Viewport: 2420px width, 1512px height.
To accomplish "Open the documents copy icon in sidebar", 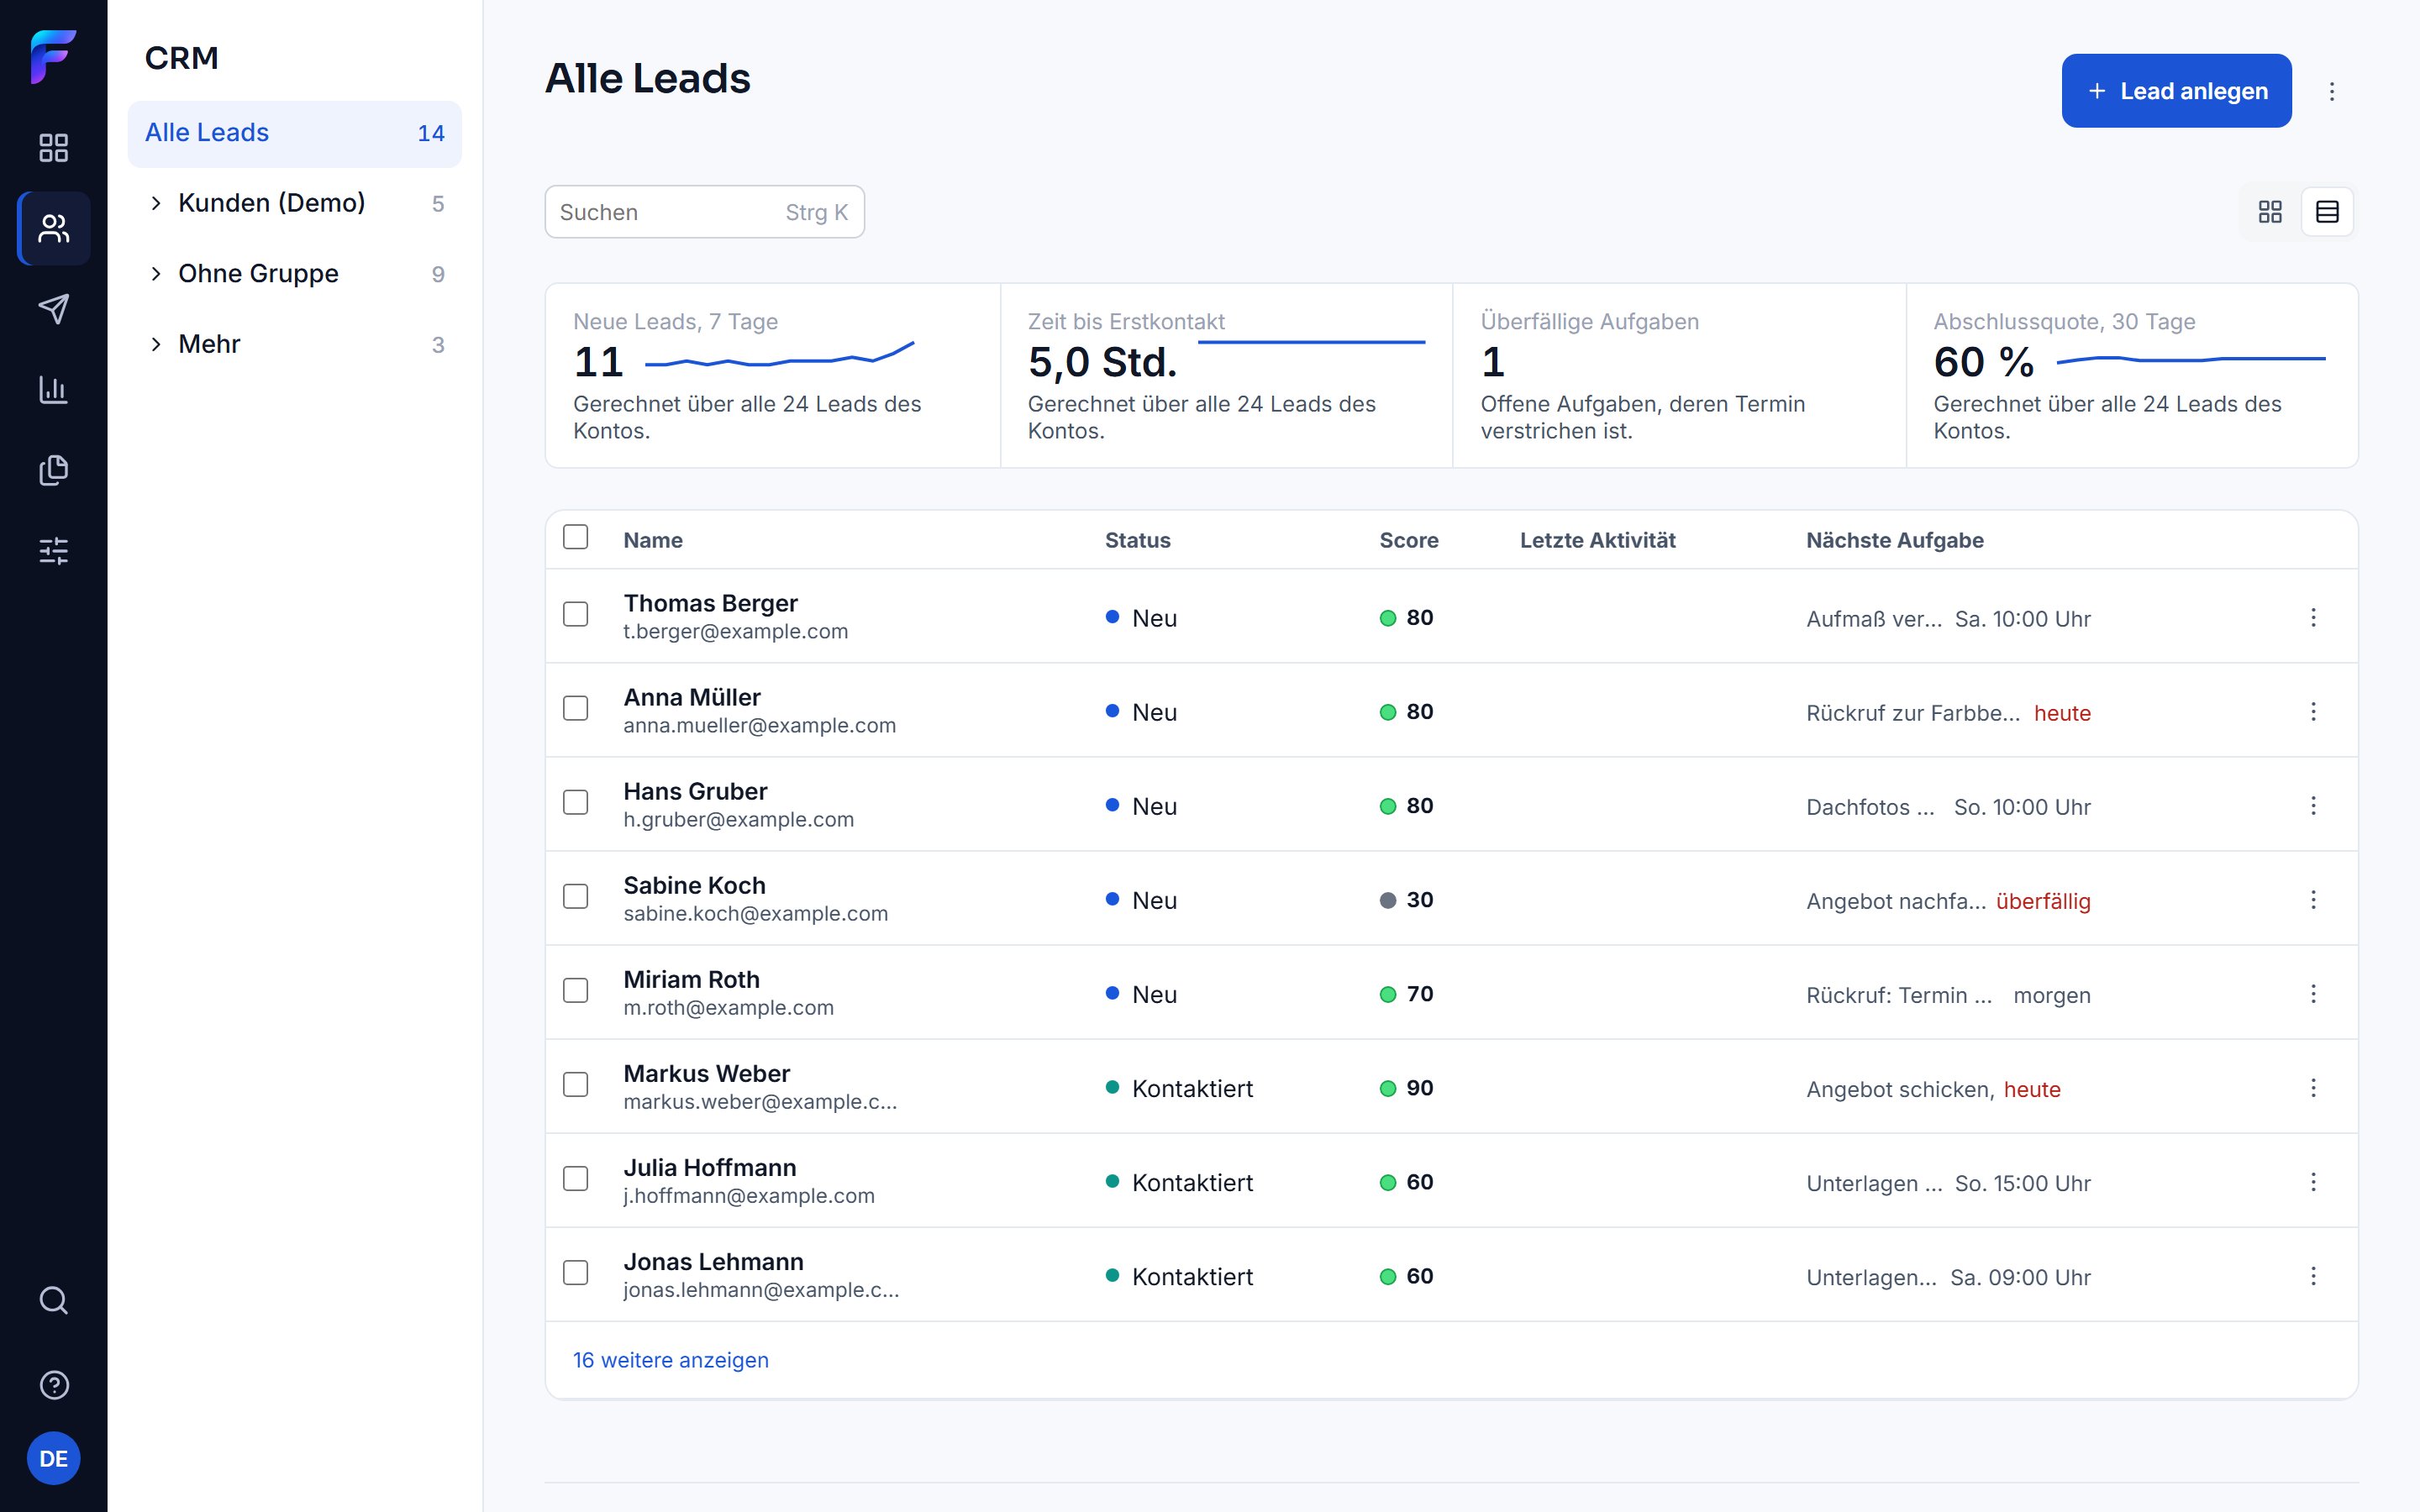I will point(53,470).
